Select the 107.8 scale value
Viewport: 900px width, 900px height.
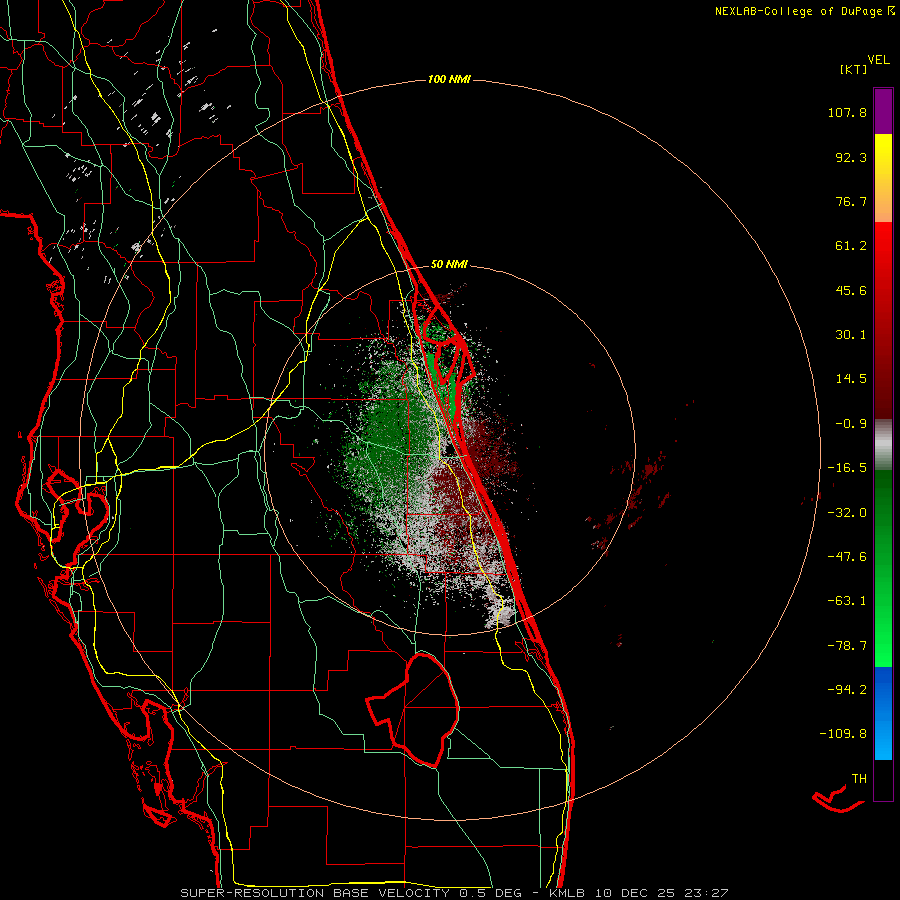(x=847, y=112)
